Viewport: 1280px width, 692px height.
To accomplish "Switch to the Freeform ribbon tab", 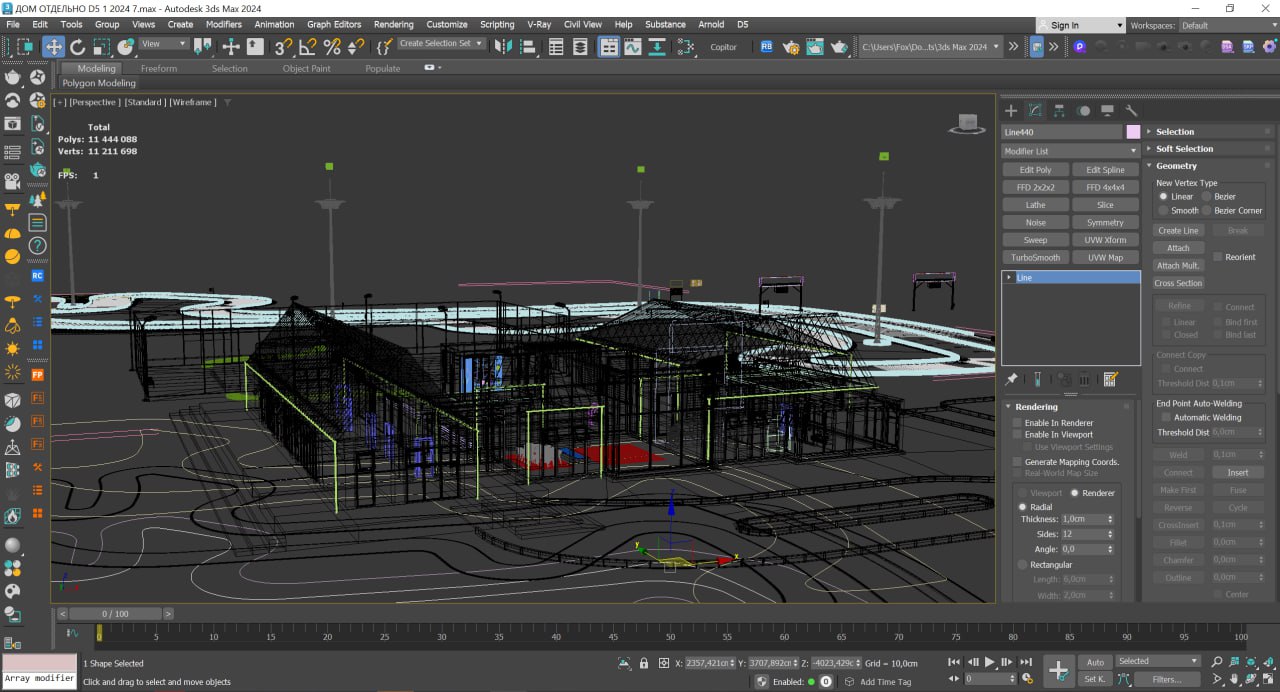I will coord(159,68).
